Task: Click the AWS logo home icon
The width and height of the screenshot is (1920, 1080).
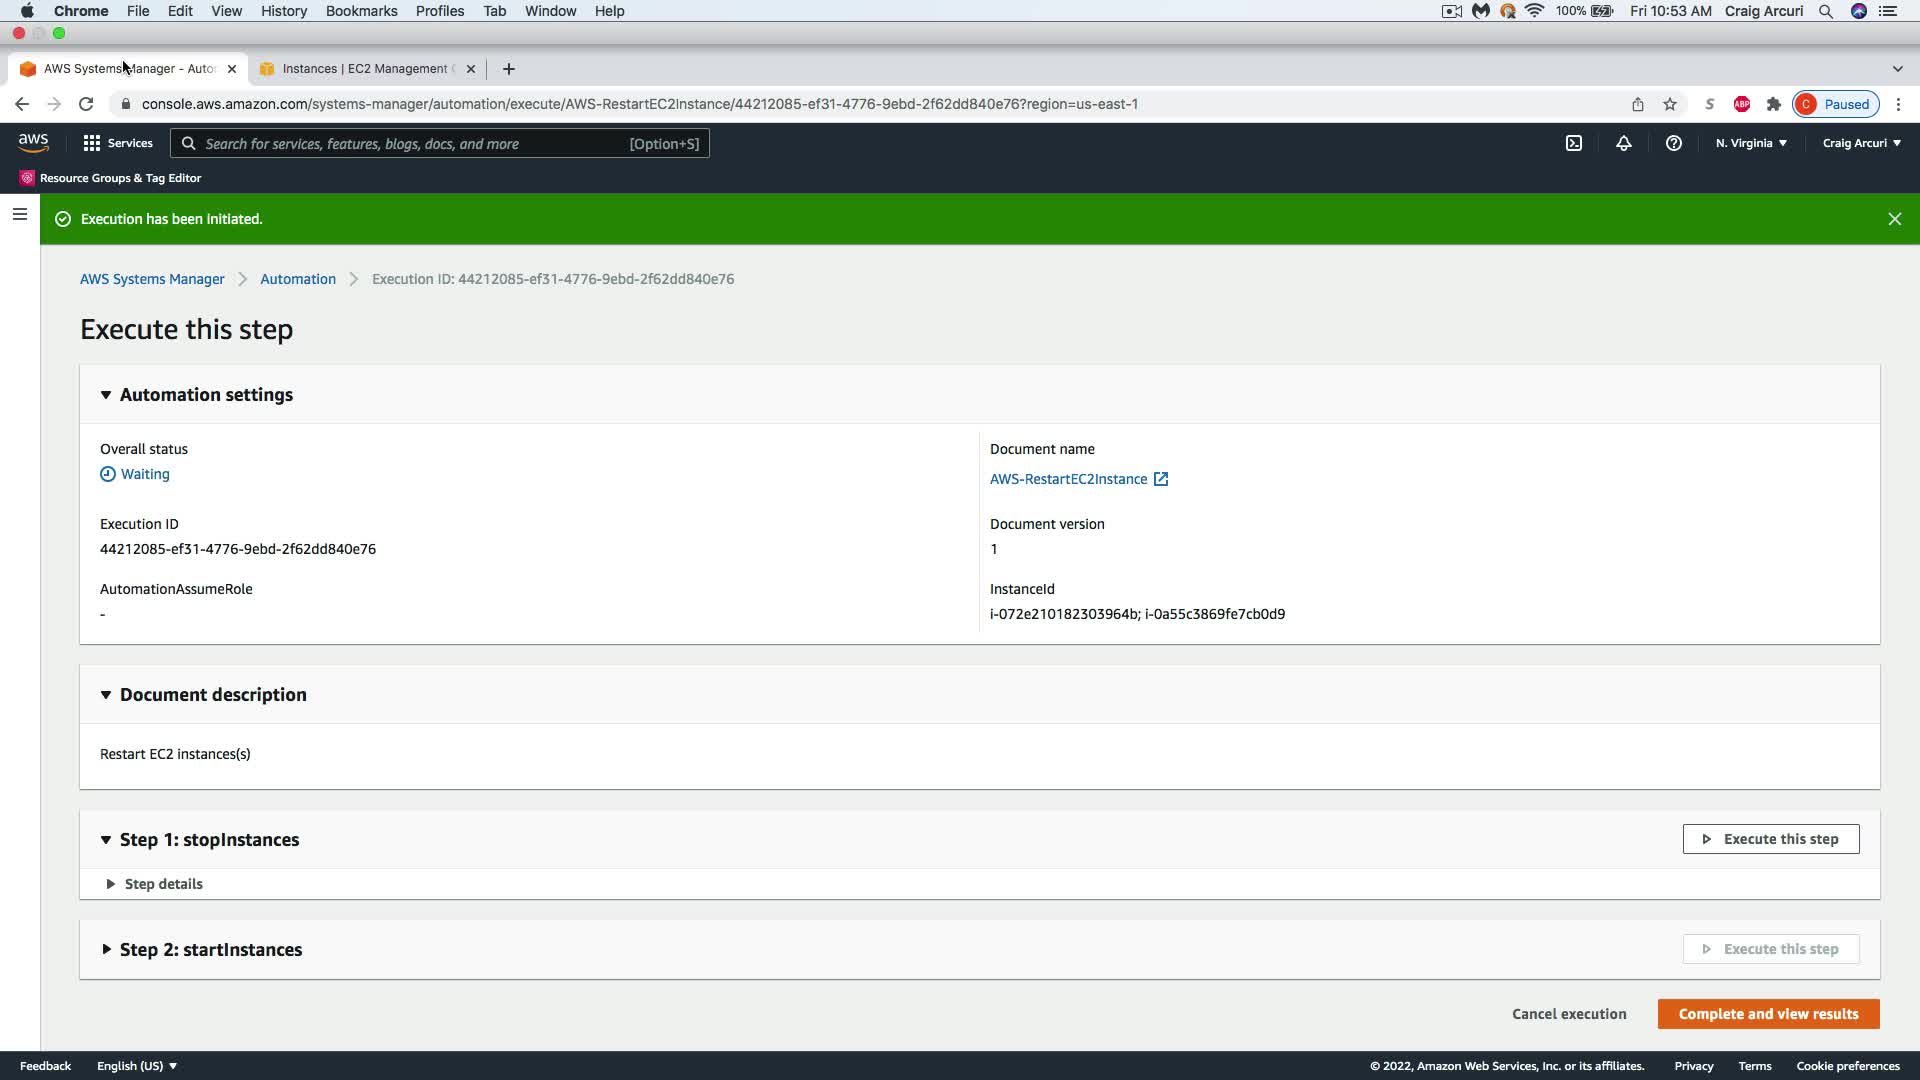Action: [33, 143]
